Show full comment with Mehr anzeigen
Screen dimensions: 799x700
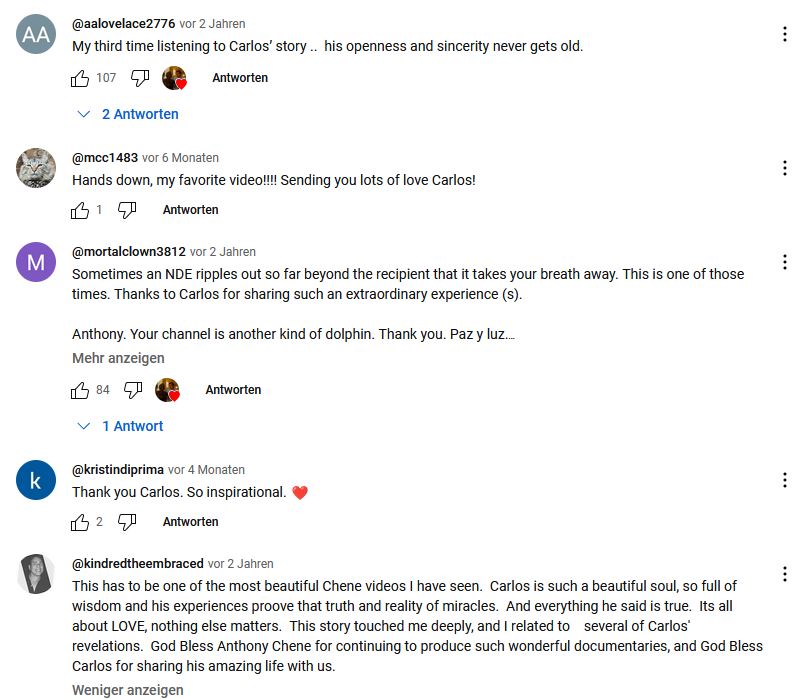pos(118,358)
